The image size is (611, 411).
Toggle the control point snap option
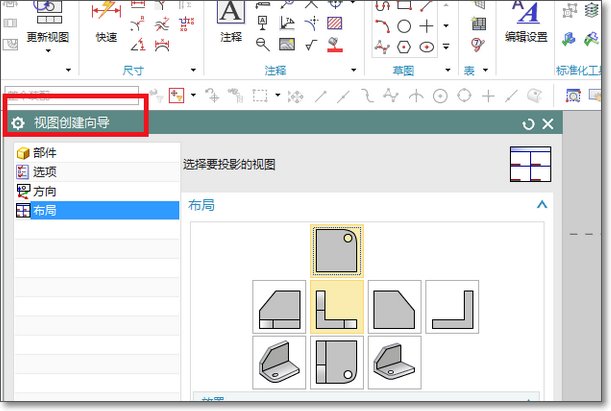coord(367,96)
